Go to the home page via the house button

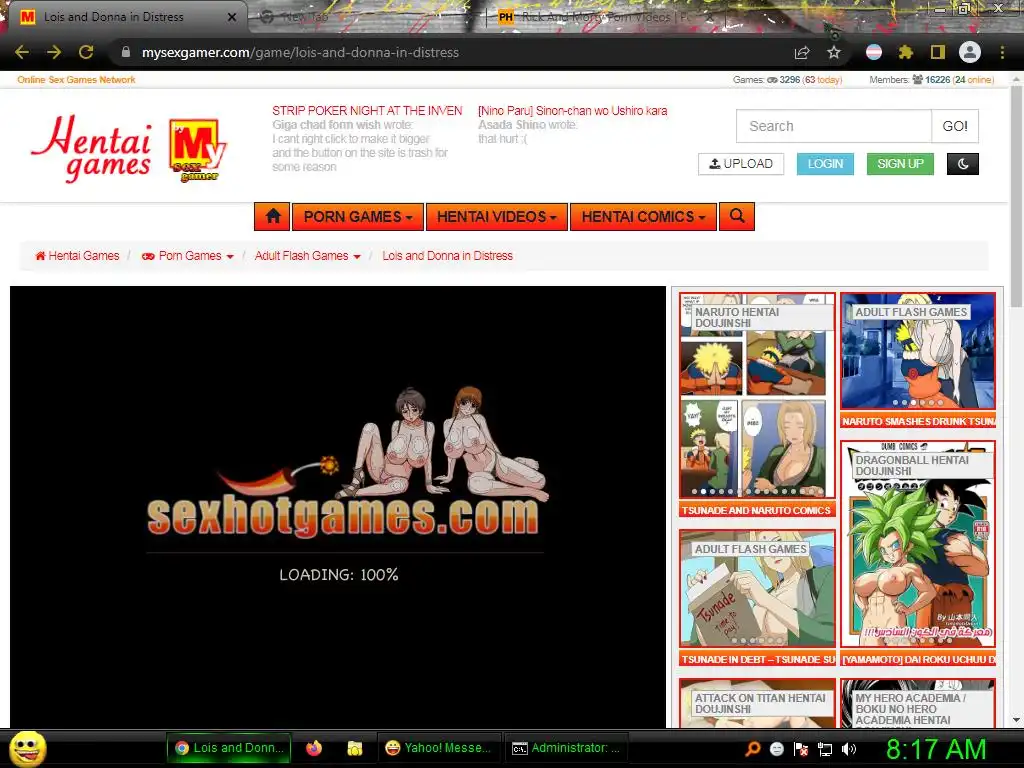(x=272, y=216)
